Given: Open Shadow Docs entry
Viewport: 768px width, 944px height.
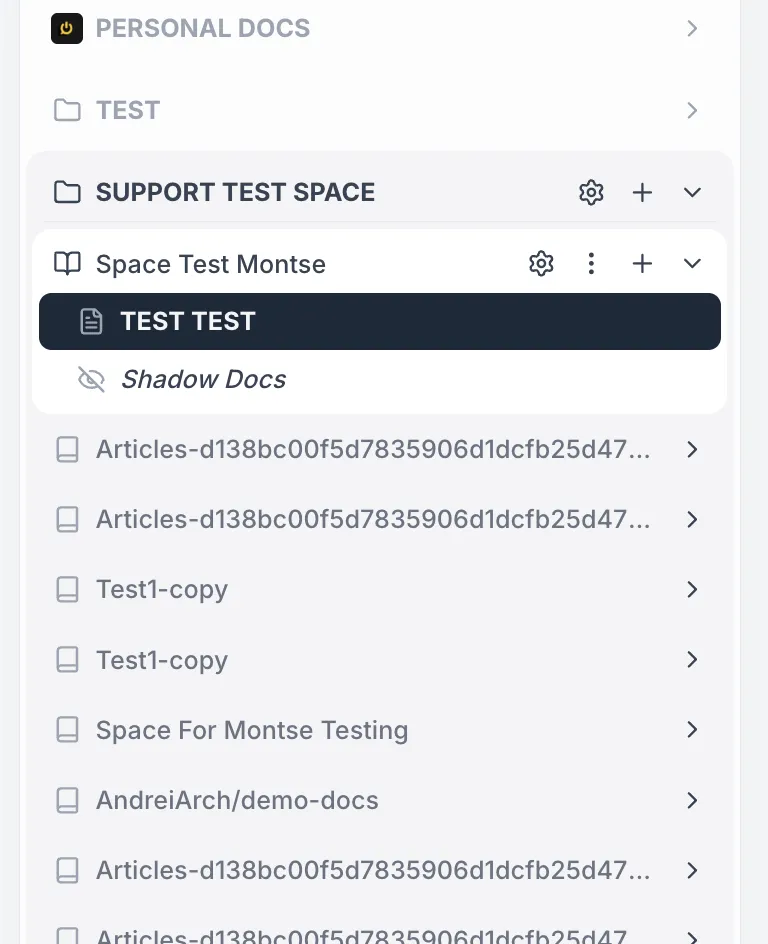Looking at the screenshot, I should (203, 379).
